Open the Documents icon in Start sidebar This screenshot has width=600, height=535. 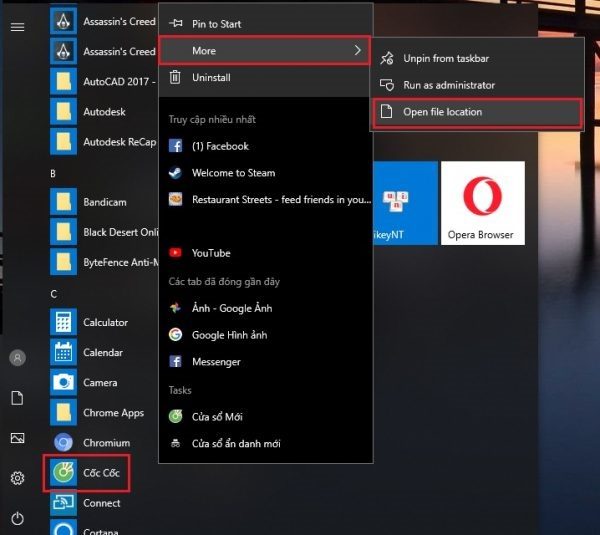pyautogui.click(x=17, y=398)
